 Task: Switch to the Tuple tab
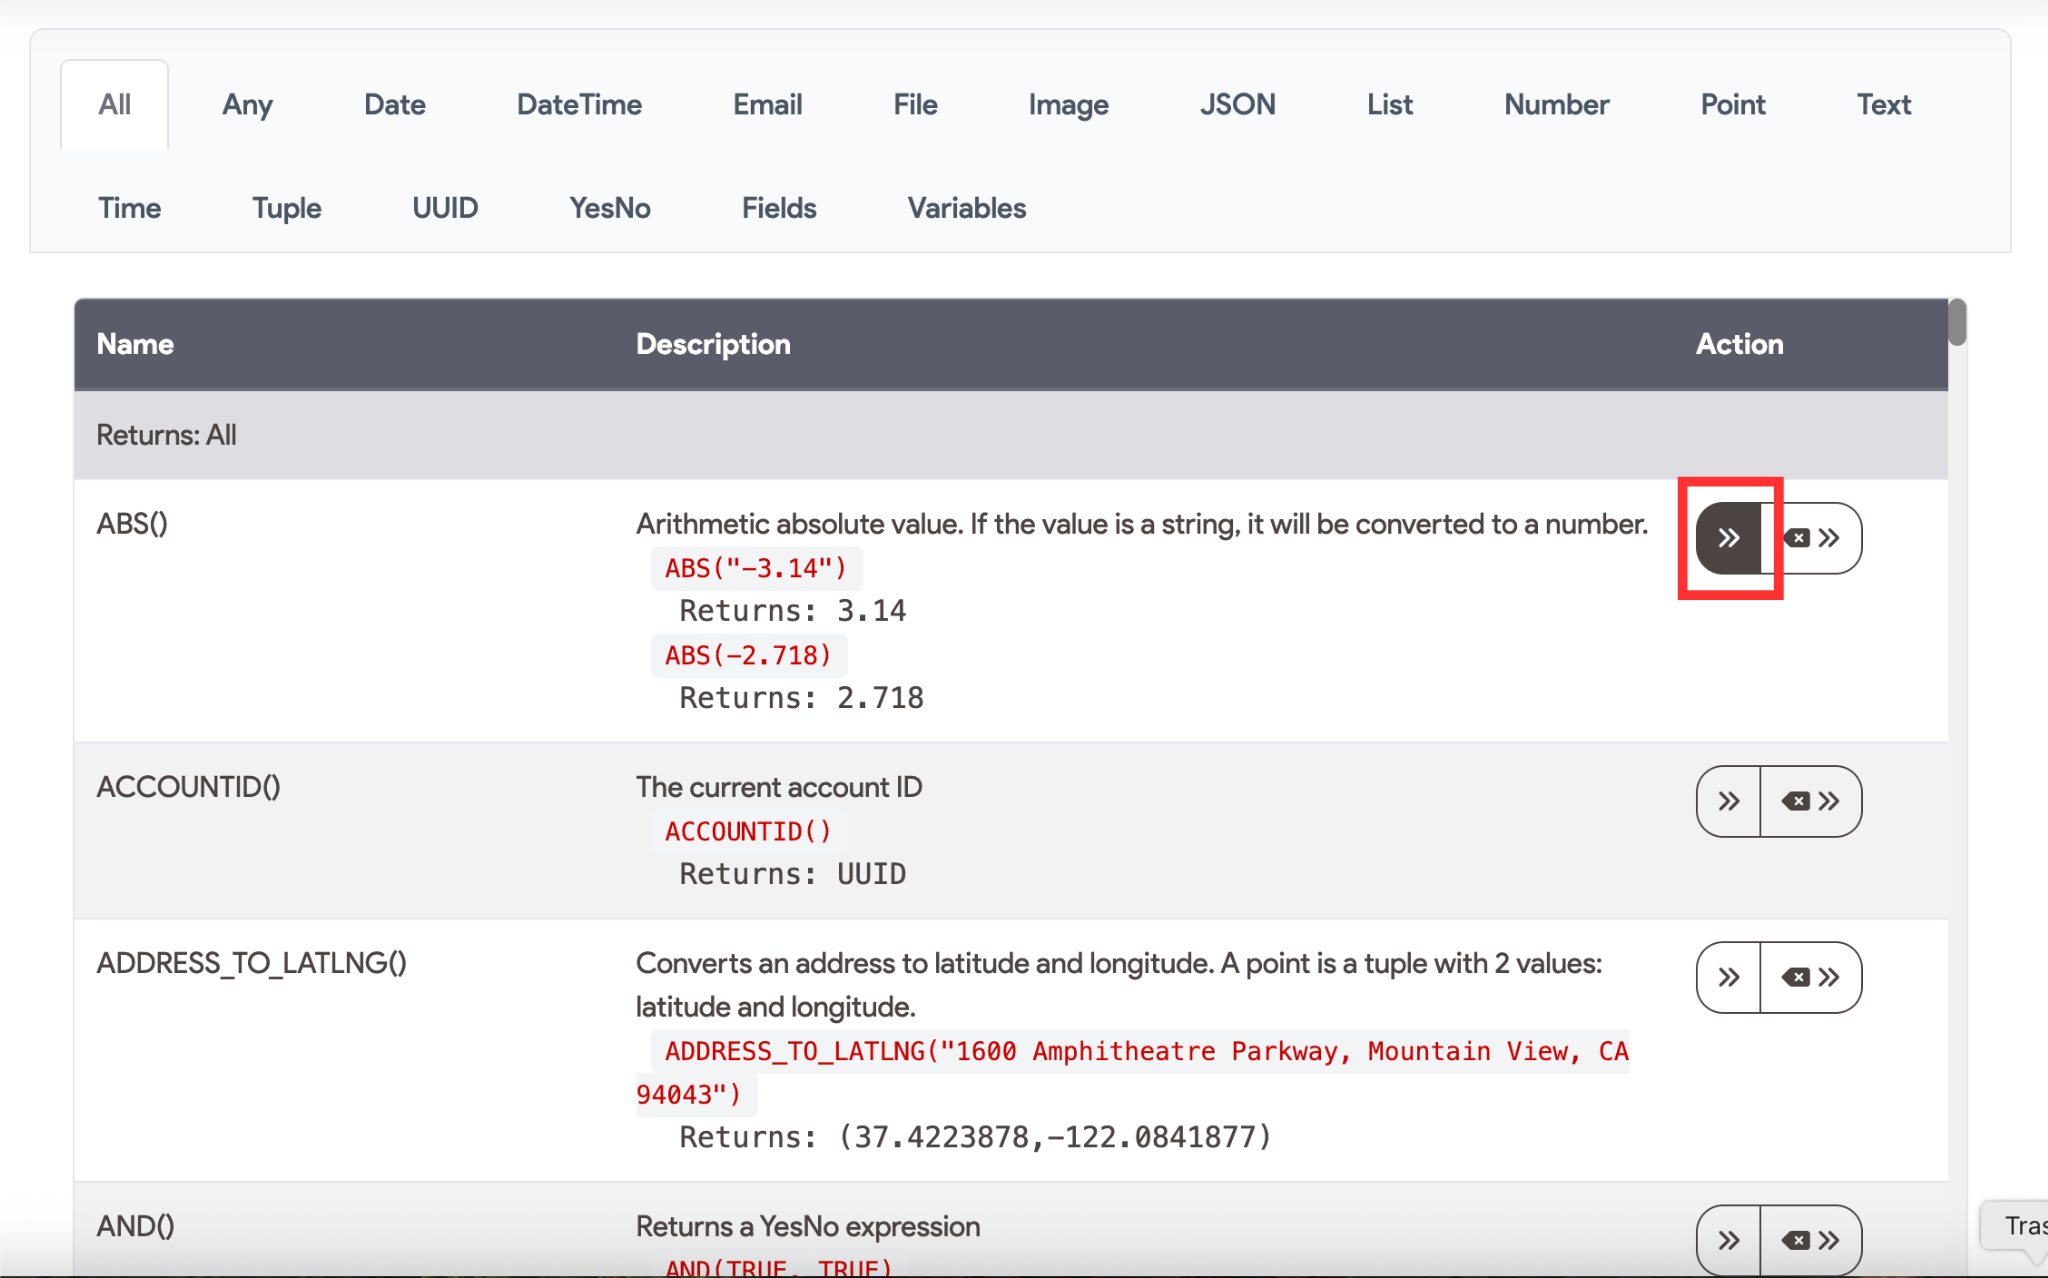(x=287, y=208)
